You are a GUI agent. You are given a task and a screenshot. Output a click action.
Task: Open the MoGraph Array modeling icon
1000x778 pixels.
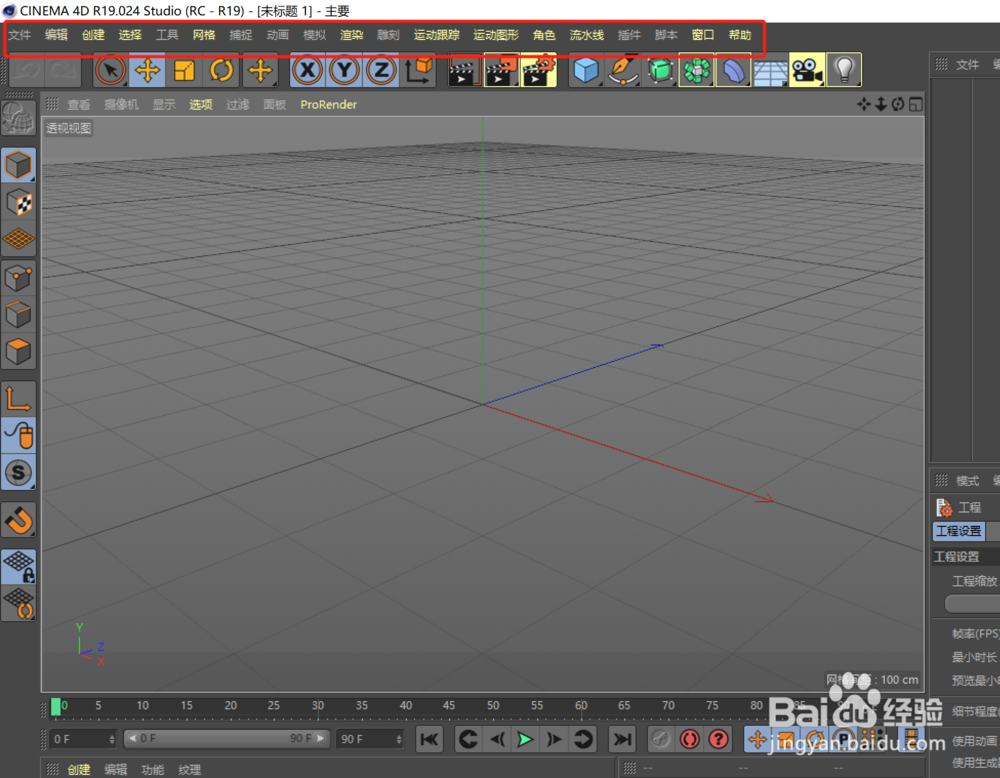coord(697,70)
